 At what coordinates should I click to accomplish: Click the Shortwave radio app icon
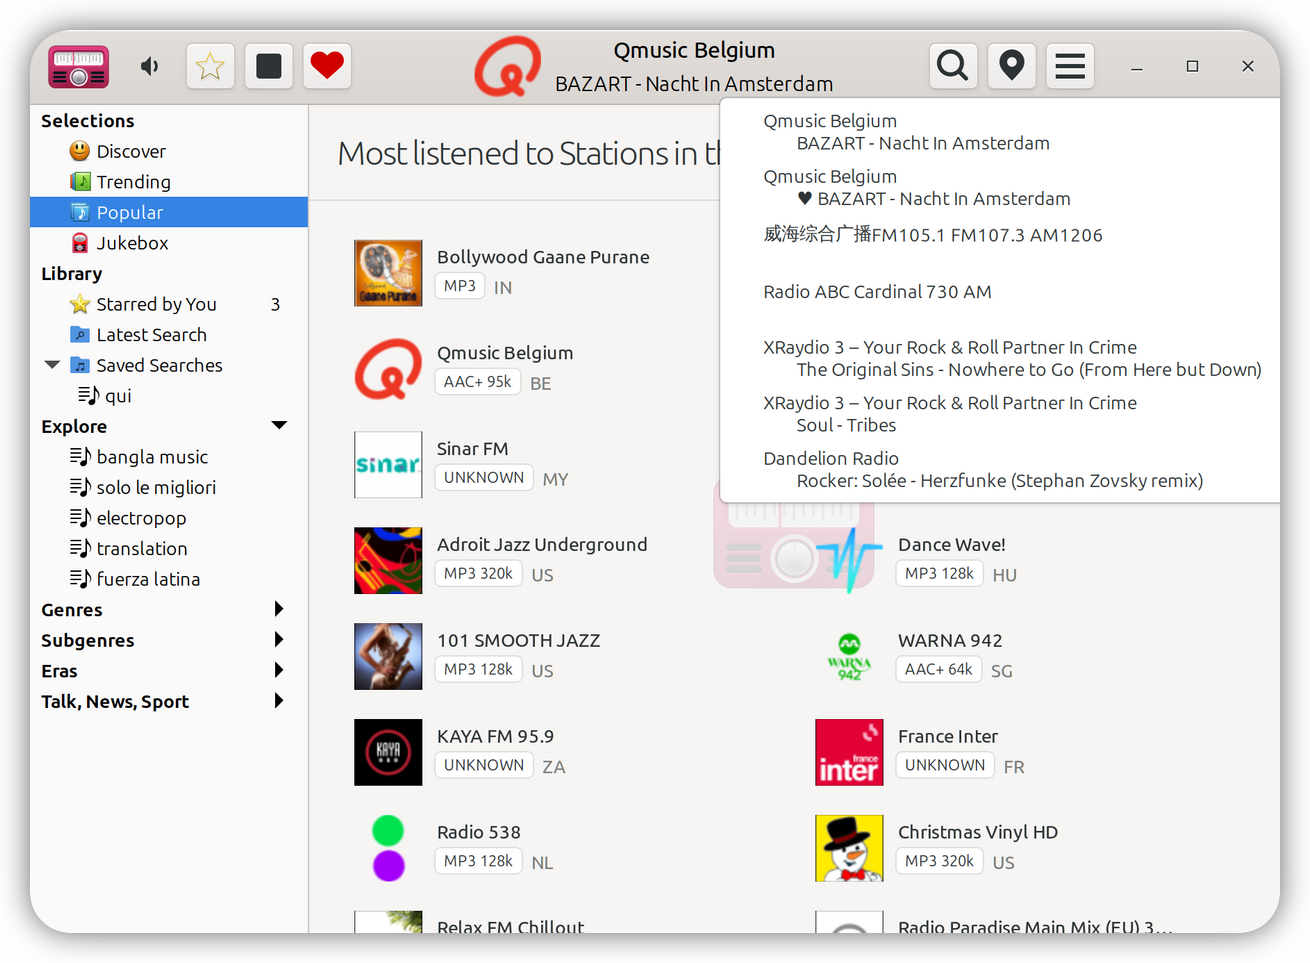tap(79, 67)
